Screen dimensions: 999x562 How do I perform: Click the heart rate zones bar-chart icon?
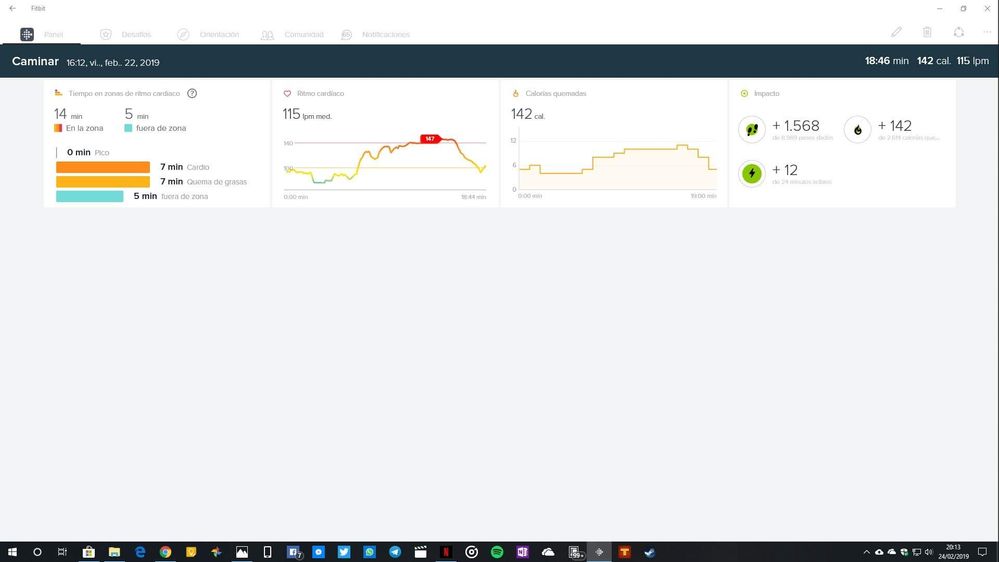coord(58,93)
